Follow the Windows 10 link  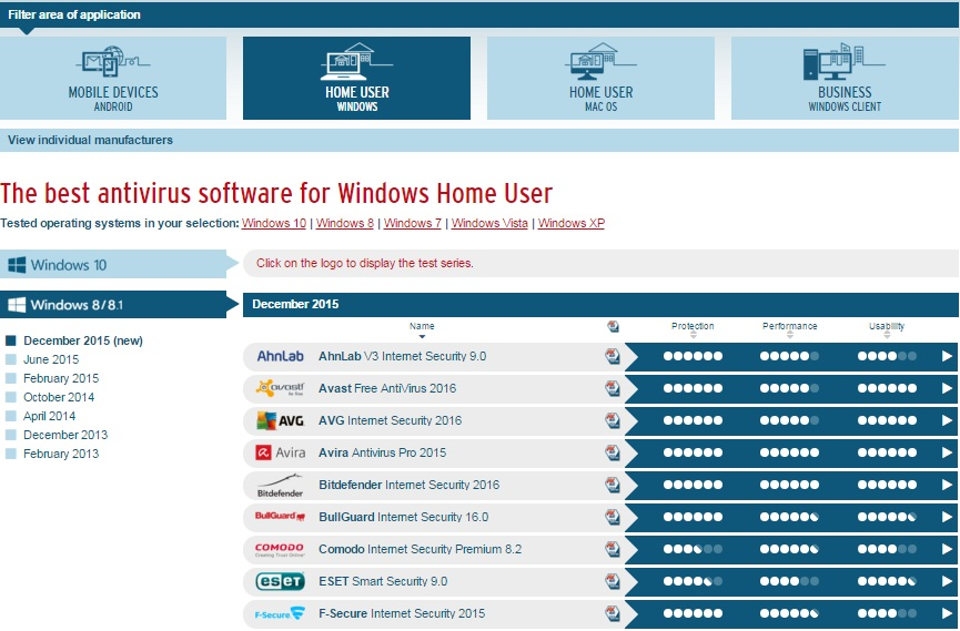click(274, 223)
